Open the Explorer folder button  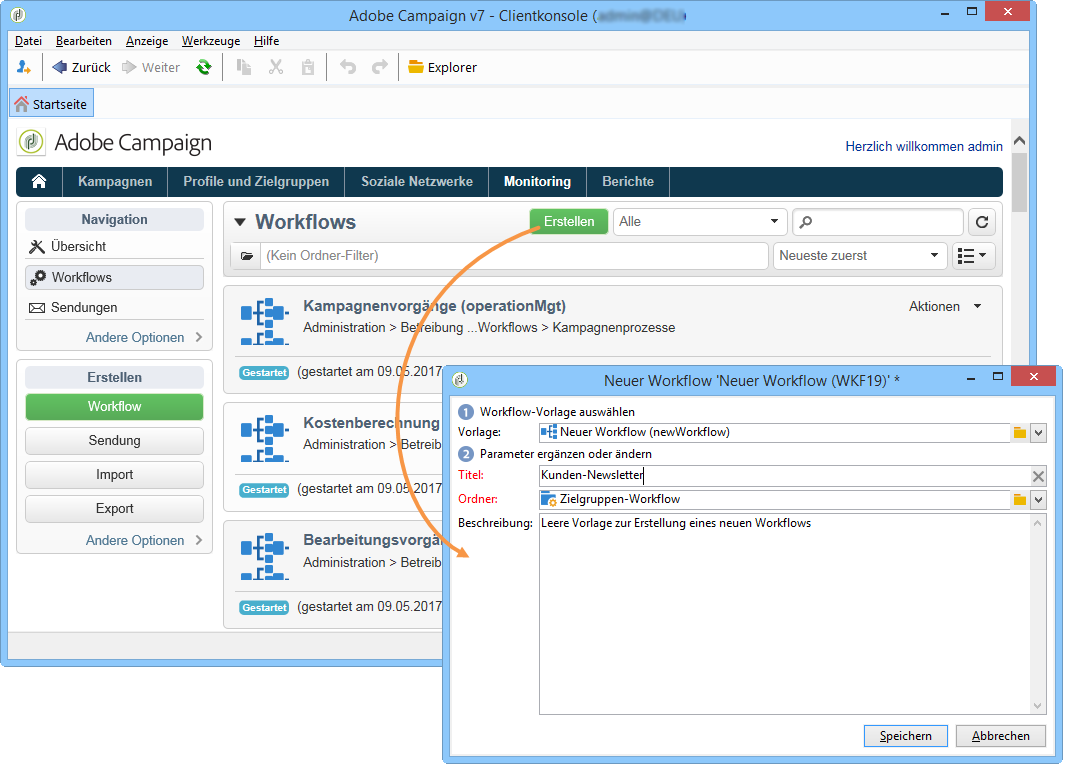442,67
